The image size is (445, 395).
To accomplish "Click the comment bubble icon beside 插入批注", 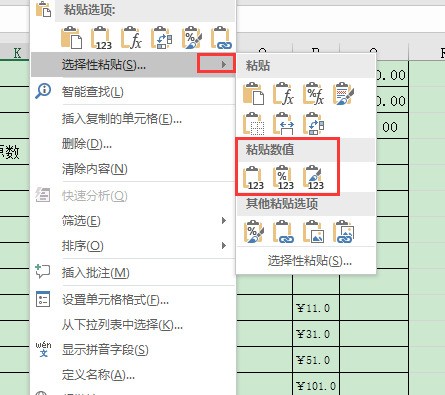I will coord(43,272).
